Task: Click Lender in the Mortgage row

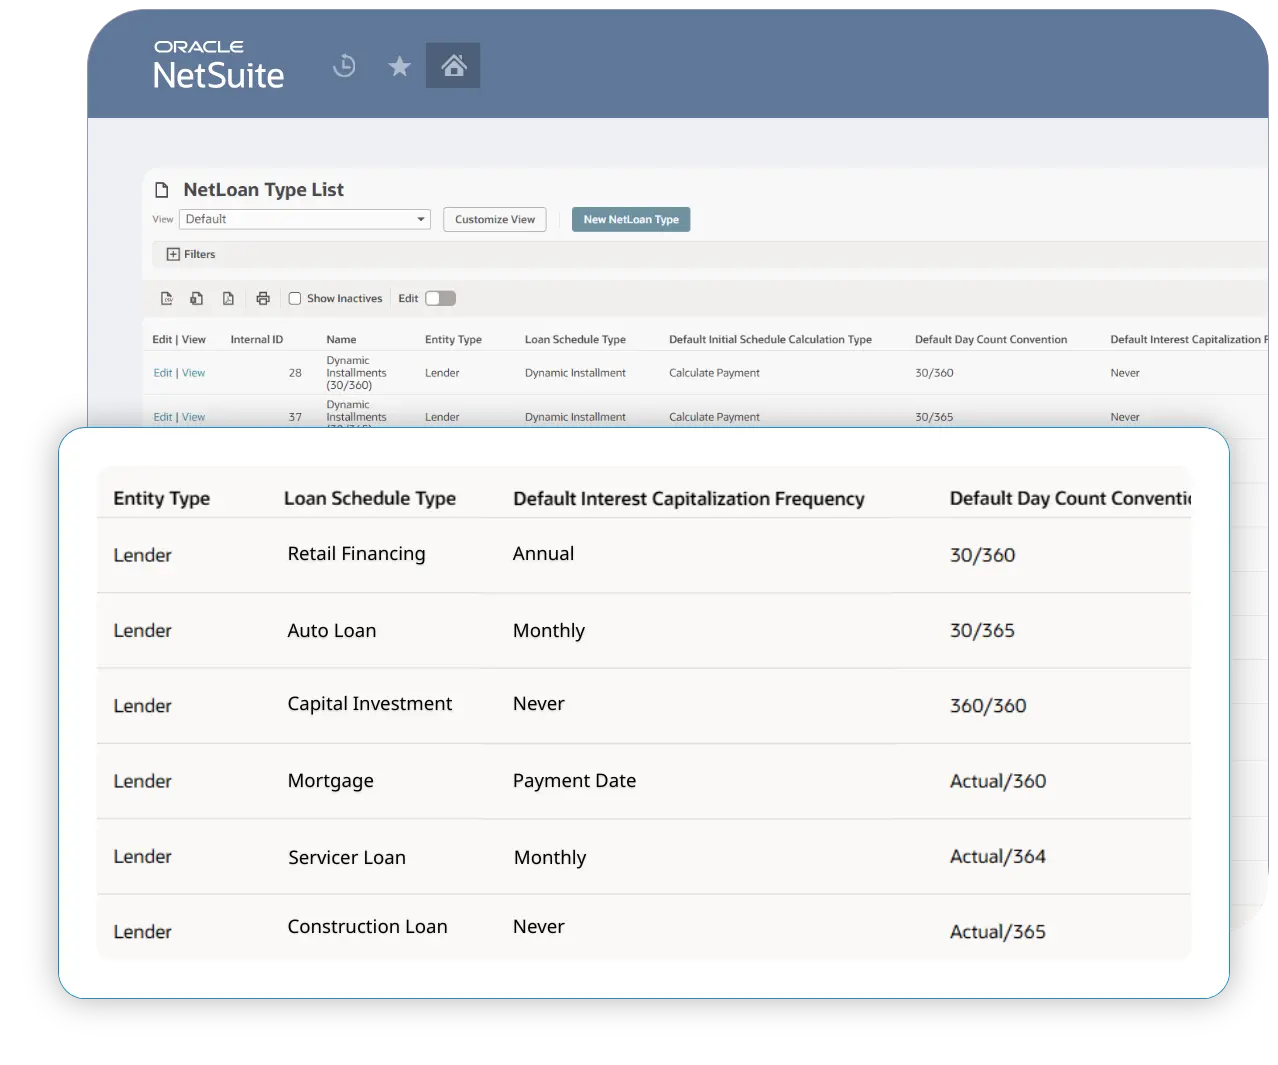Action: coord(143,781)
